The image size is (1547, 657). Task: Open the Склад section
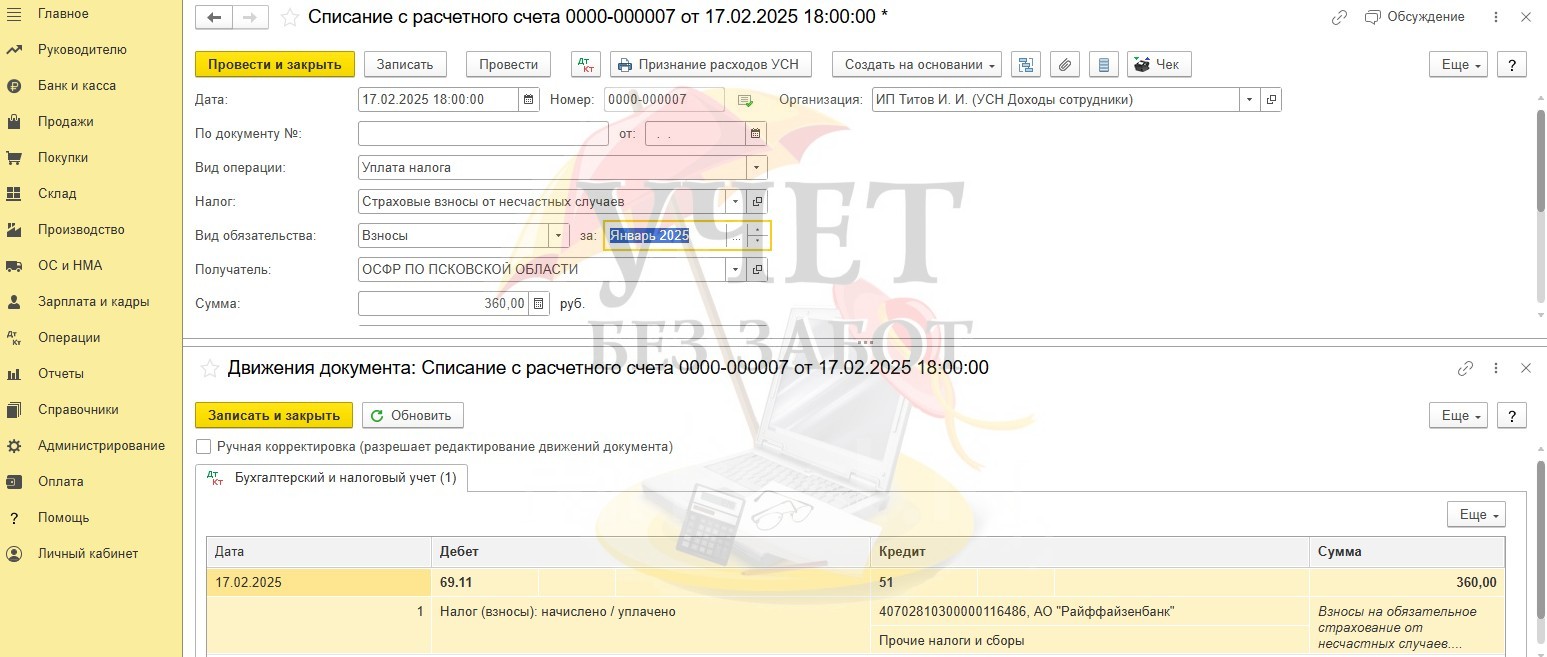(57, 194)
